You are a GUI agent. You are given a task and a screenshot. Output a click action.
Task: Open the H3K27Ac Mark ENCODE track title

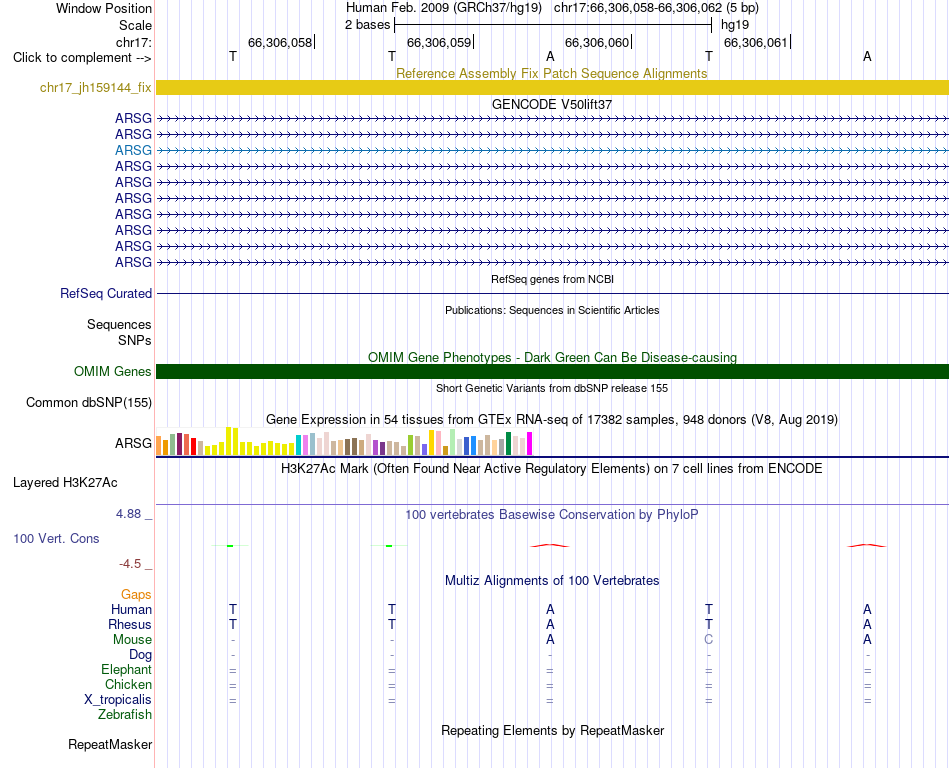click(x=552, y=468)
